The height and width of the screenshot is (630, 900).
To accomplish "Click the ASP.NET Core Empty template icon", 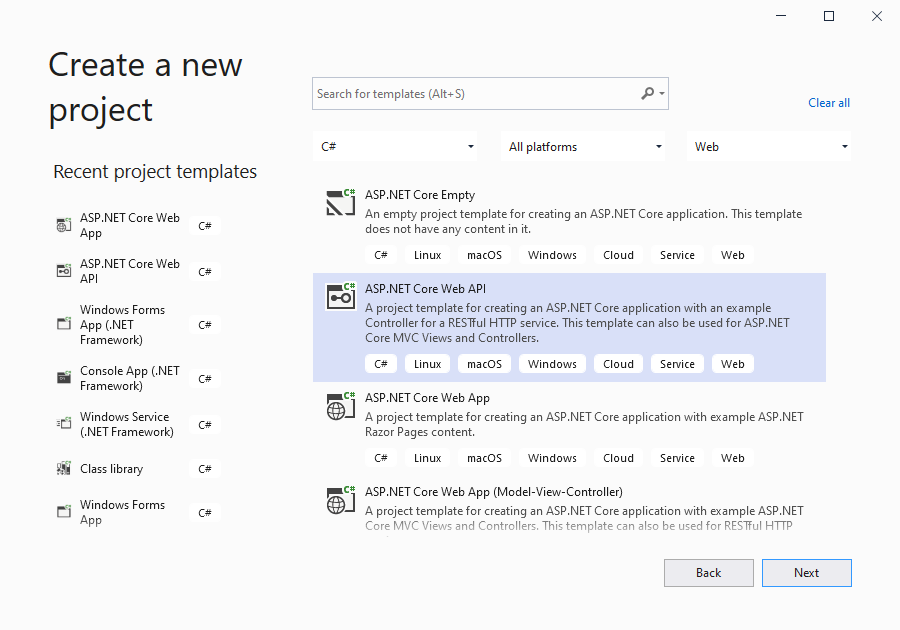I will click(x=341, y=202).
